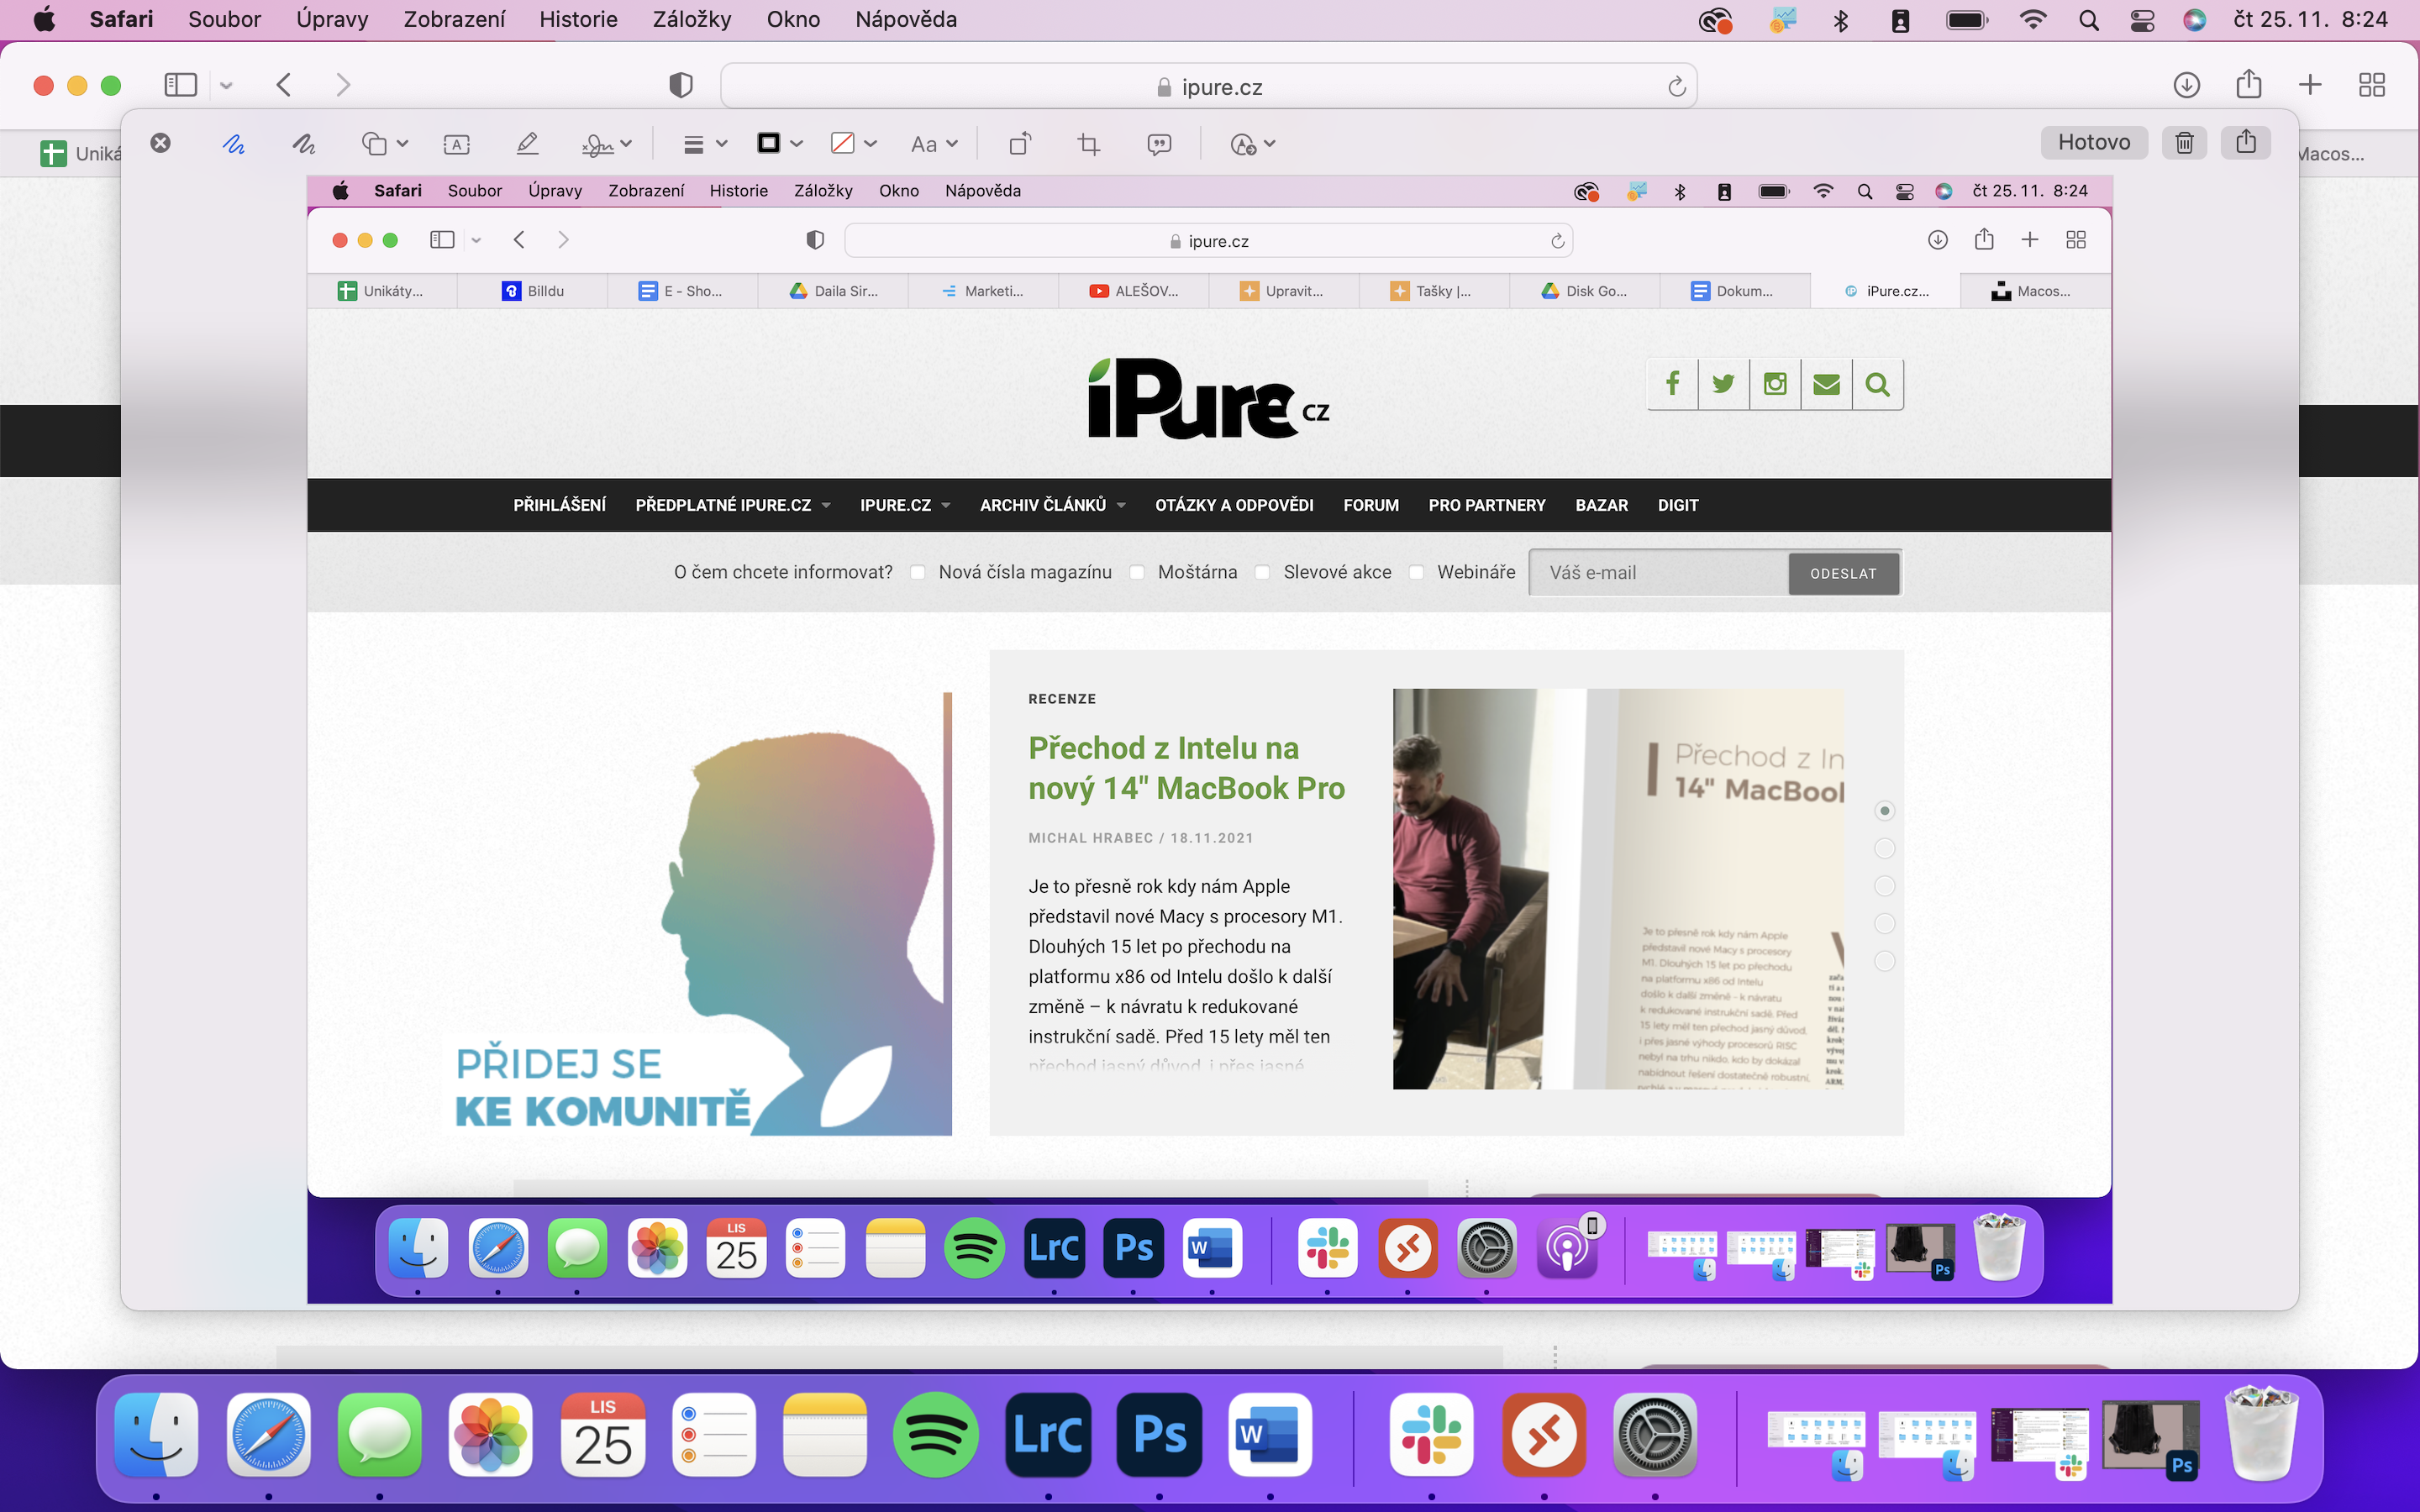The image size is (2420, 1512).
Task: Select the Sketch tool in Markup toolbar
Action: 233,144
